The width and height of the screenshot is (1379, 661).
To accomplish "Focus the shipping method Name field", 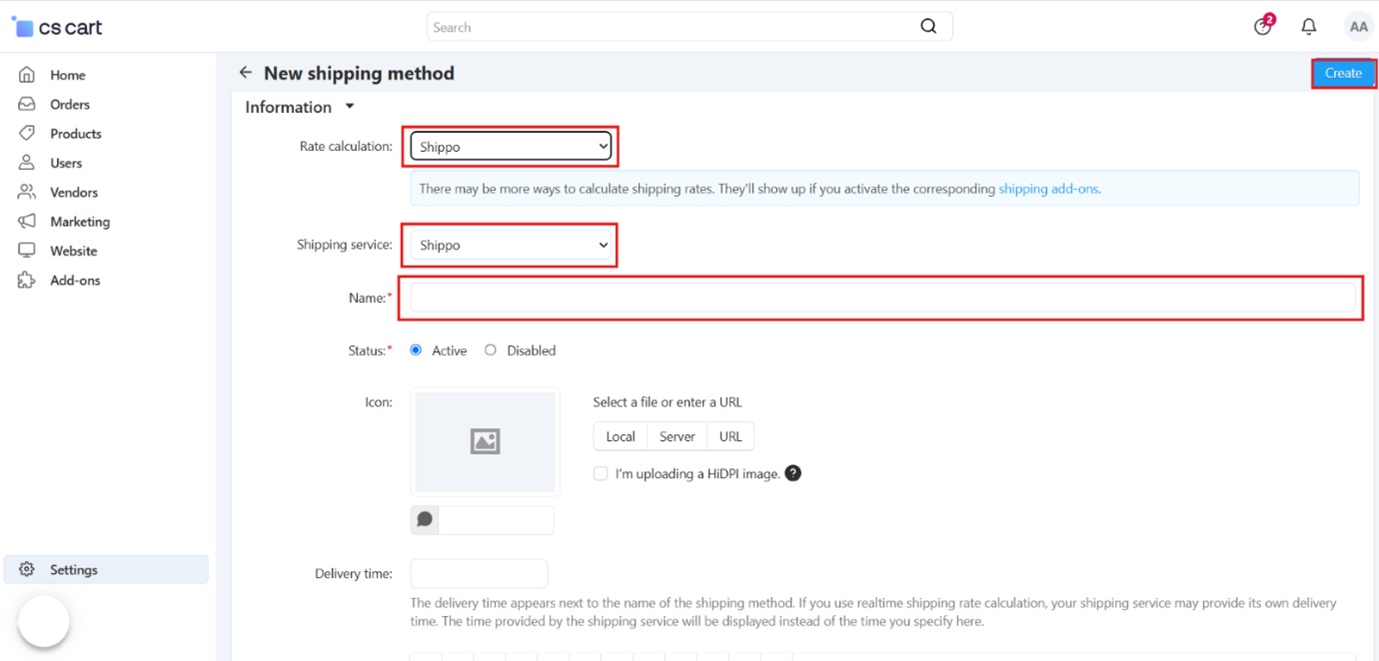I will [x=883, y=298].
